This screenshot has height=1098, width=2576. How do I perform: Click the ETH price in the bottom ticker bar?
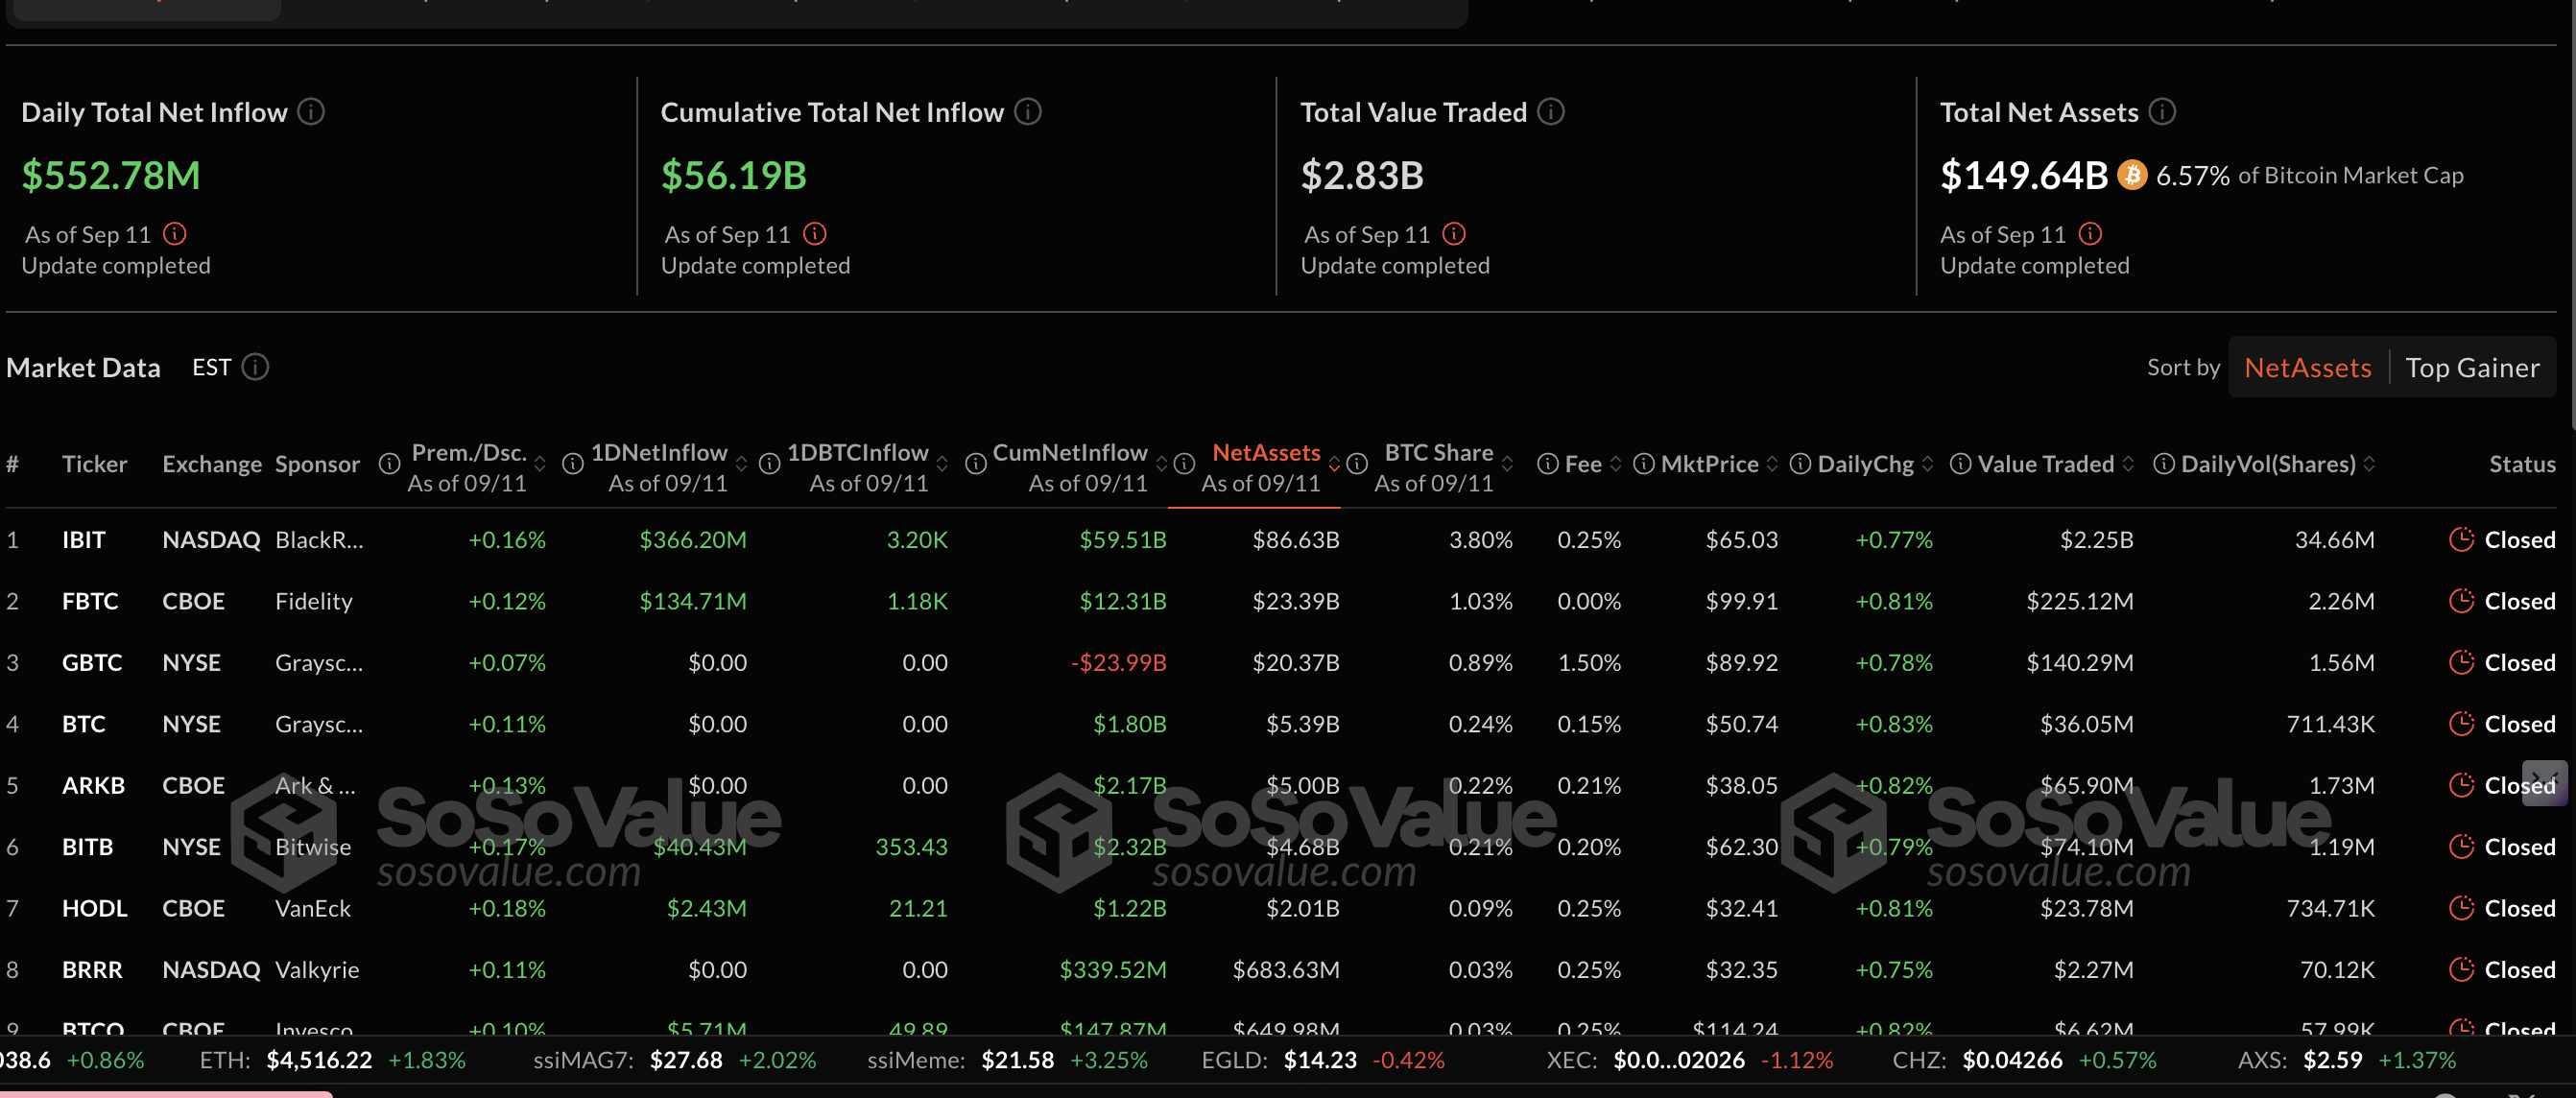pos(318,1059)
